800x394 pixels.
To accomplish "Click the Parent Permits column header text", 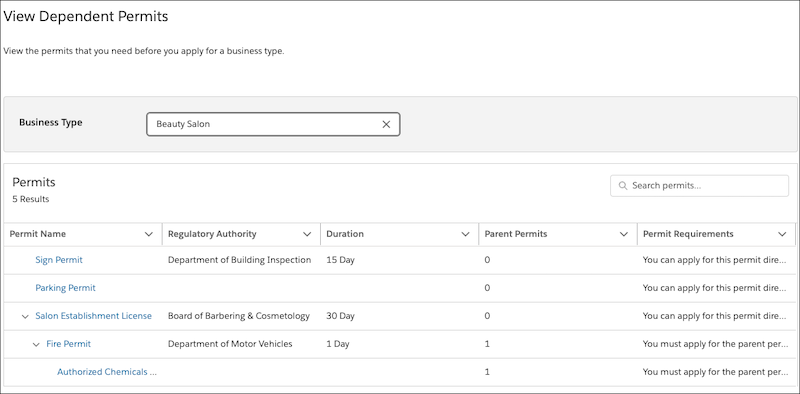I will click(x=516, y=234).
